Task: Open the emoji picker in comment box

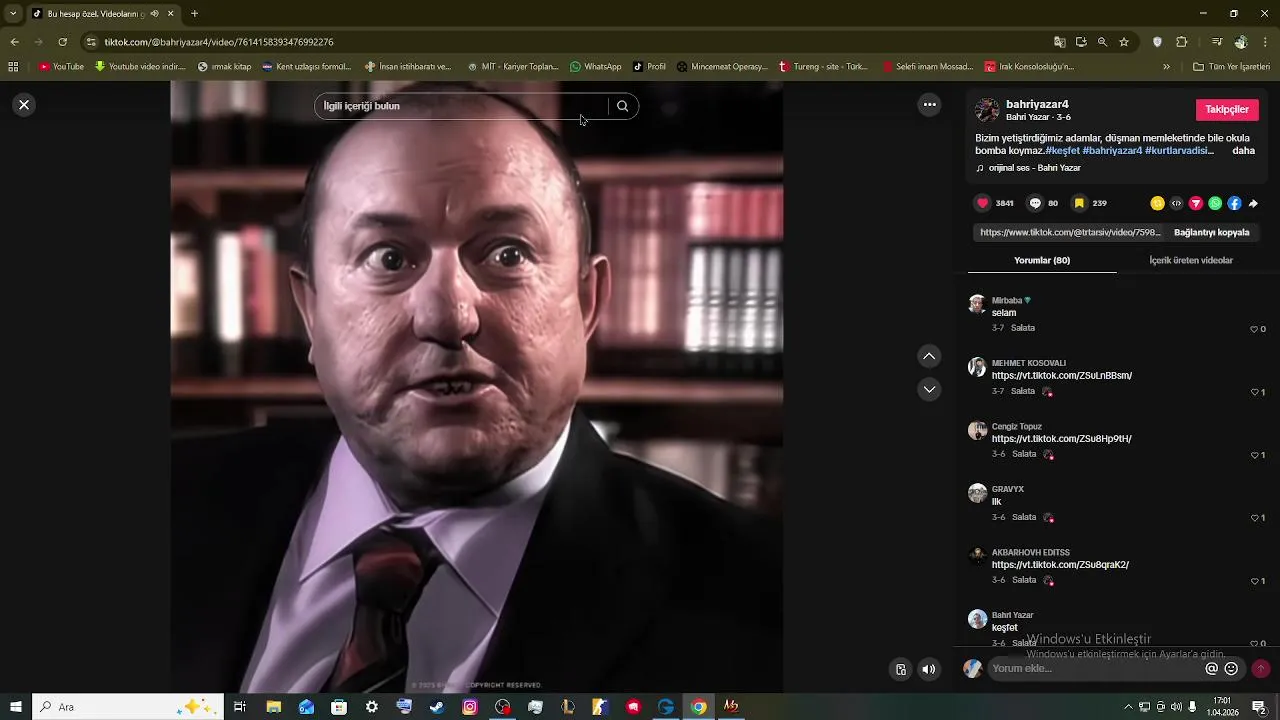Action: click(x=1231, y=669)
